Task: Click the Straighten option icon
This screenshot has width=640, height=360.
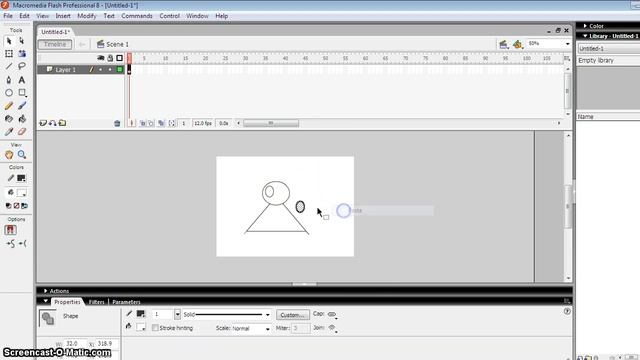Action: coord(23,244)
